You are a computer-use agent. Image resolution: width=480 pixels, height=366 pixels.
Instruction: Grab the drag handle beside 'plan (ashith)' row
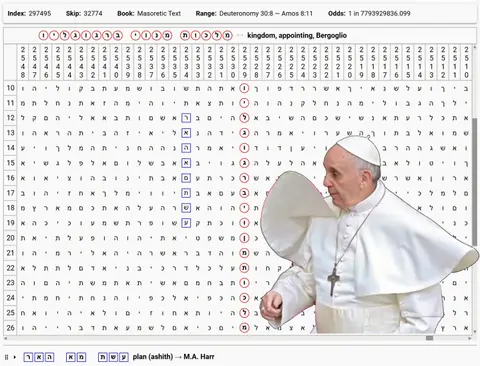coord(6,357)
